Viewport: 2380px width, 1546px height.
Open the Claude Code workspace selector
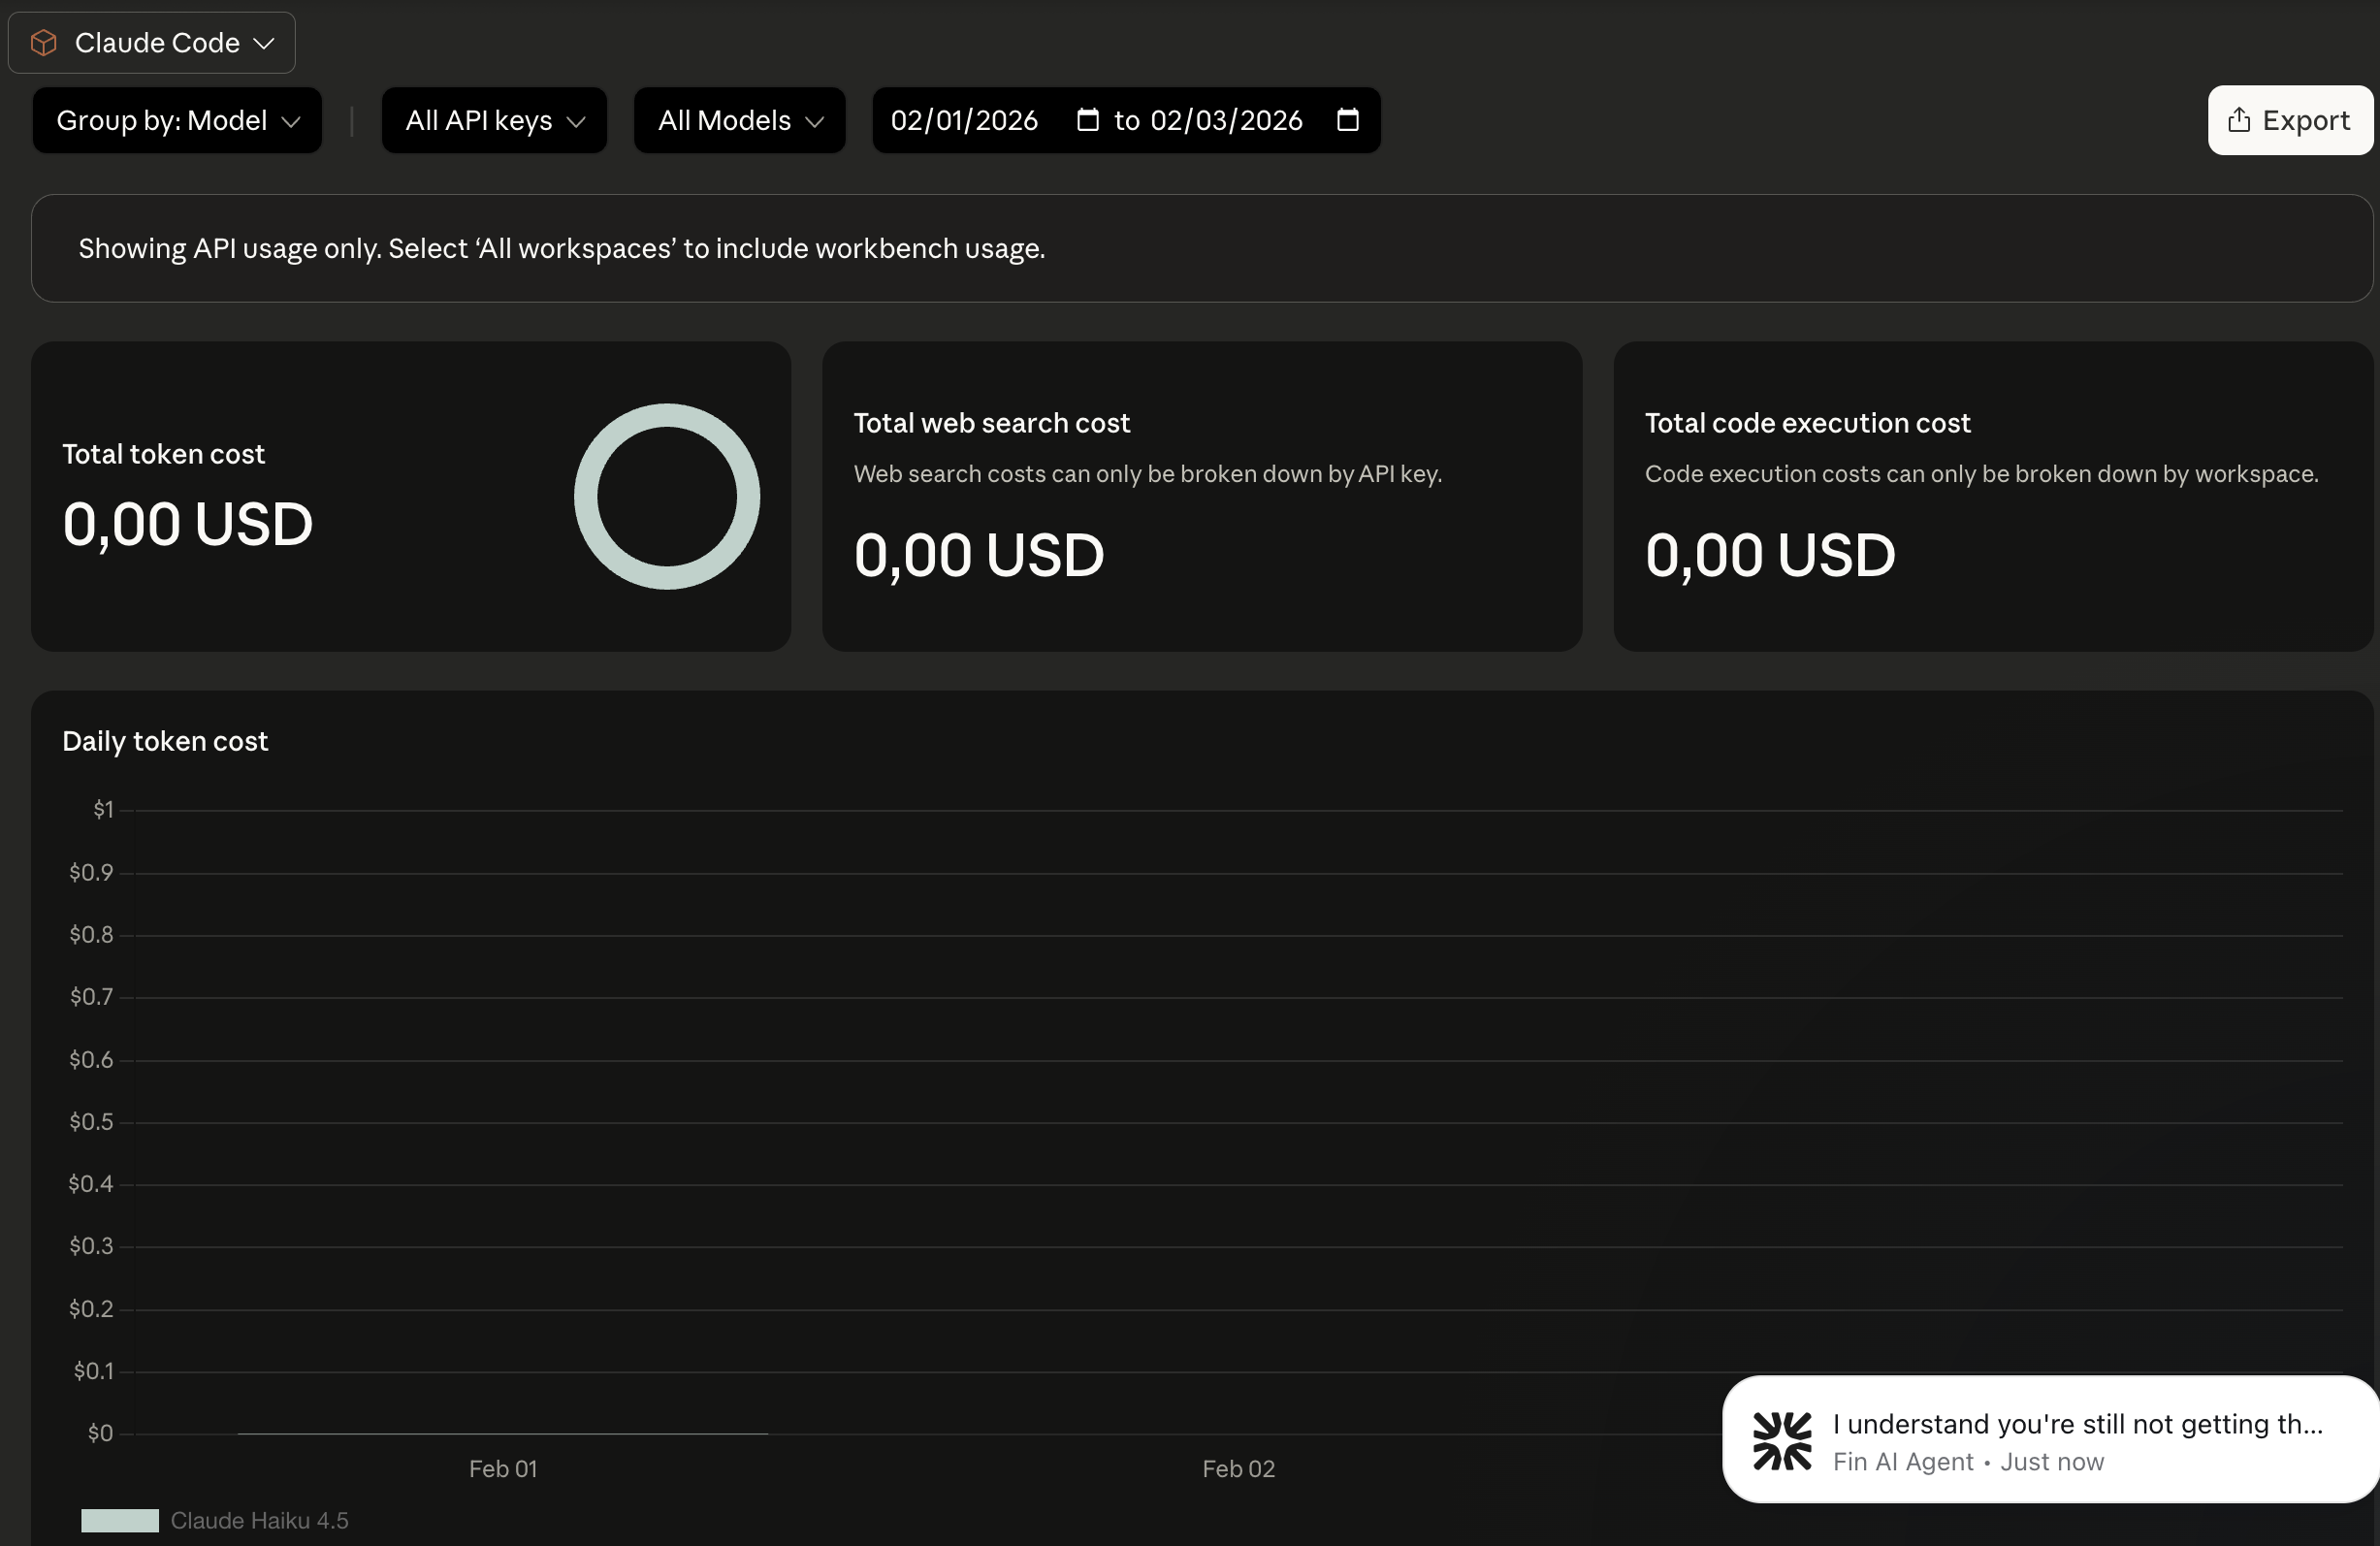point(151,43)
